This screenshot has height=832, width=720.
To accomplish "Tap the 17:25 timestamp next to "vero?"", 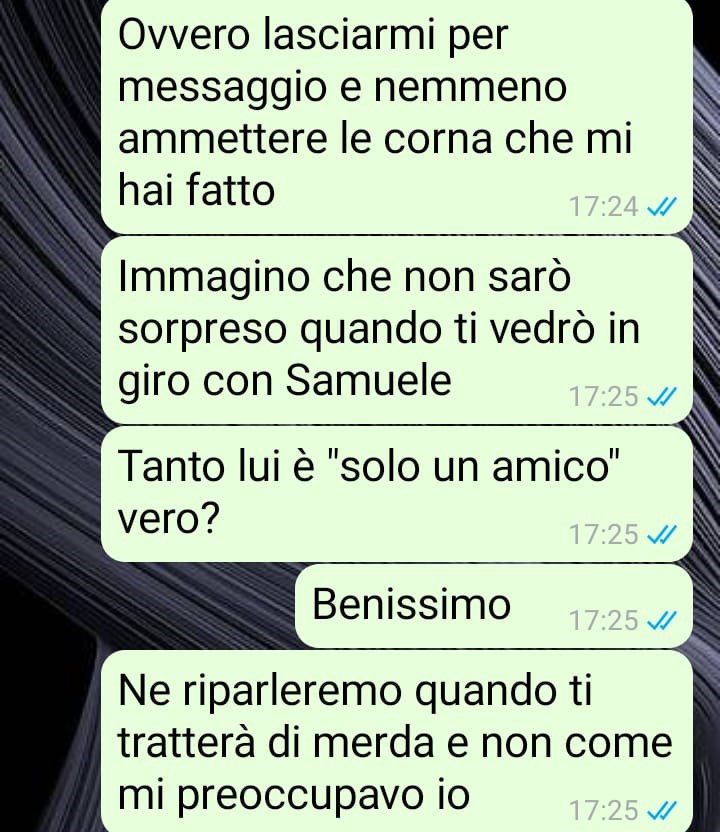I will tap(603, 534).
